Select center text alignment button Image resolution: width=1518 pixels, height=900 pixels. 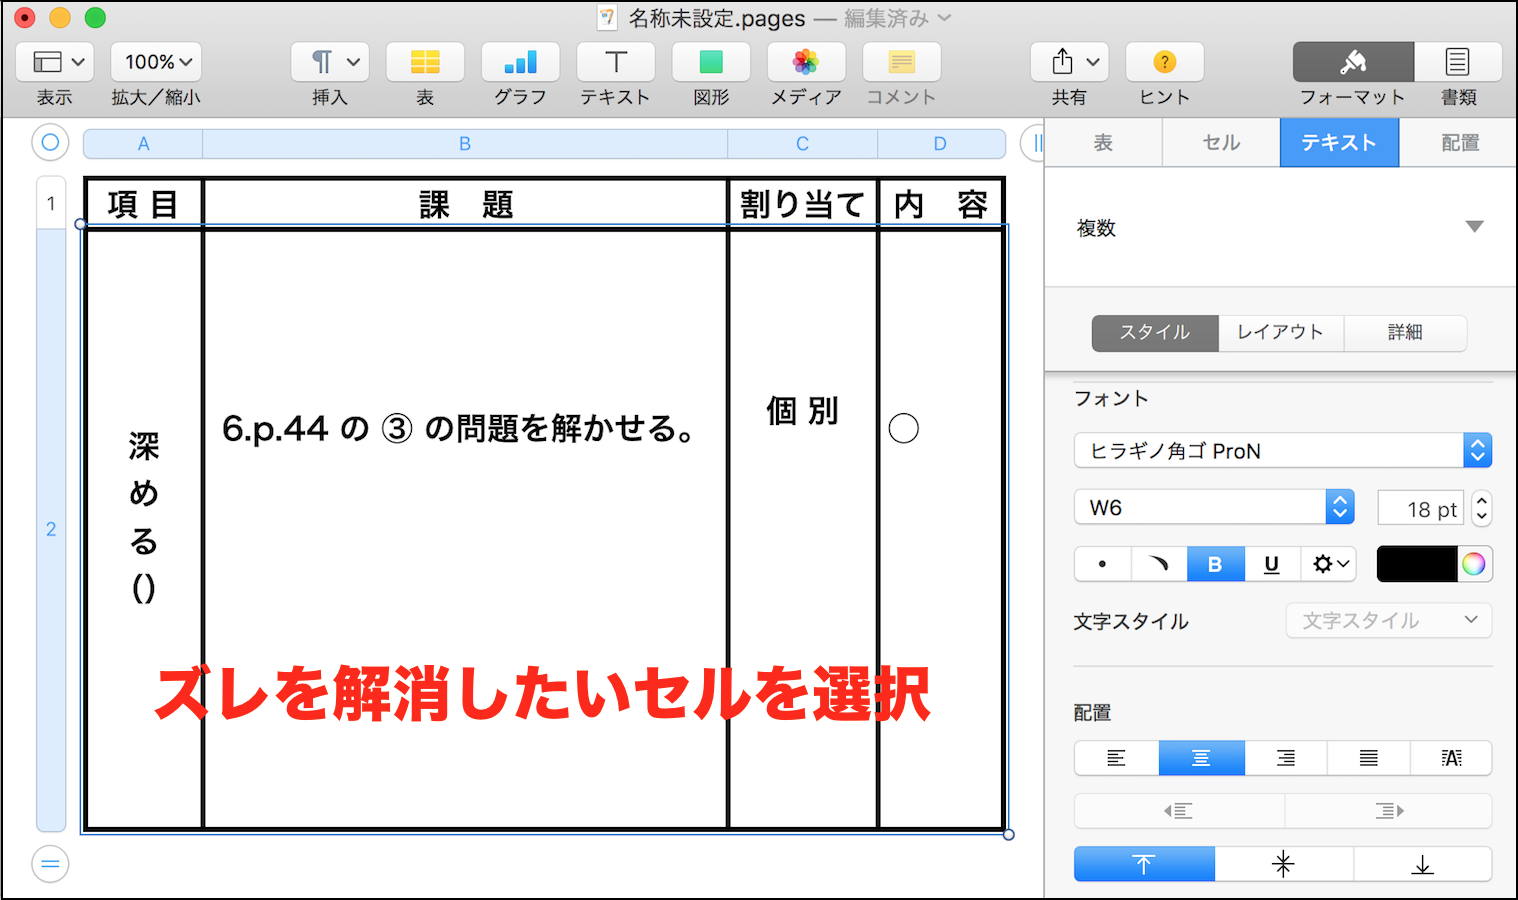click(1201, 759)
